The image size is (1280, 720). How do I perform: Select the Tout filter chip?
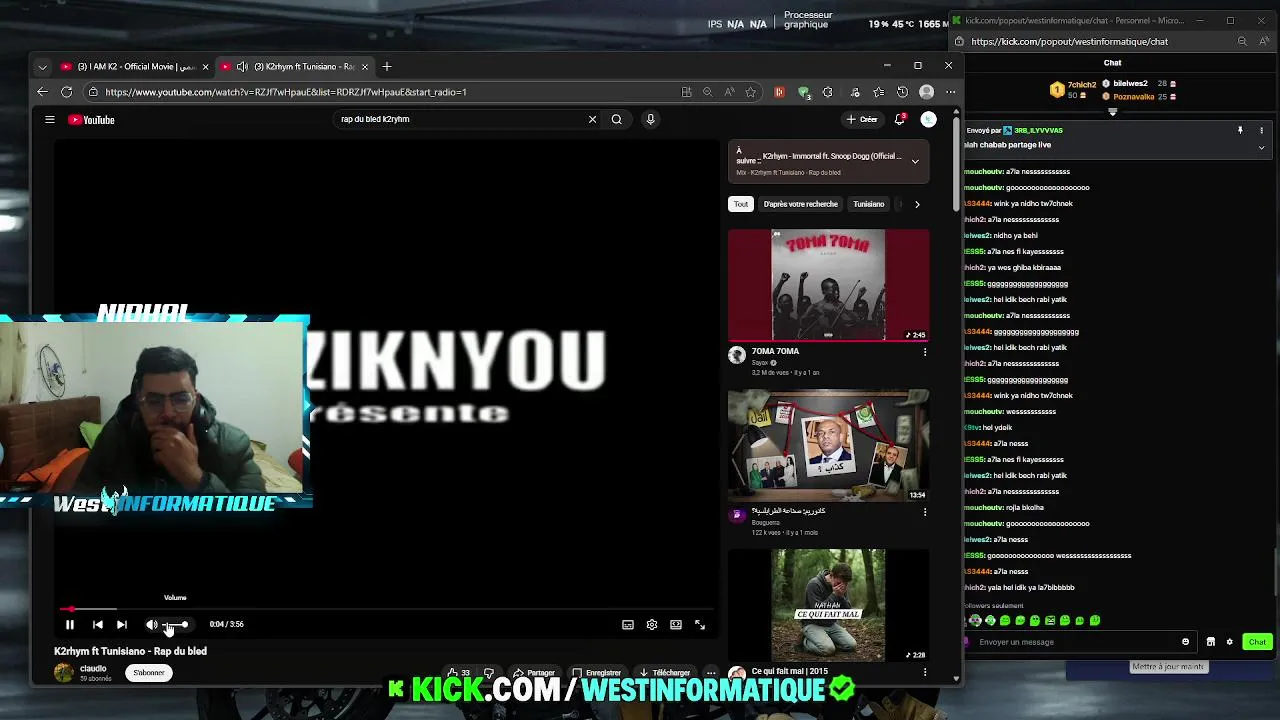pyautogui.click(x=741, y=204)
